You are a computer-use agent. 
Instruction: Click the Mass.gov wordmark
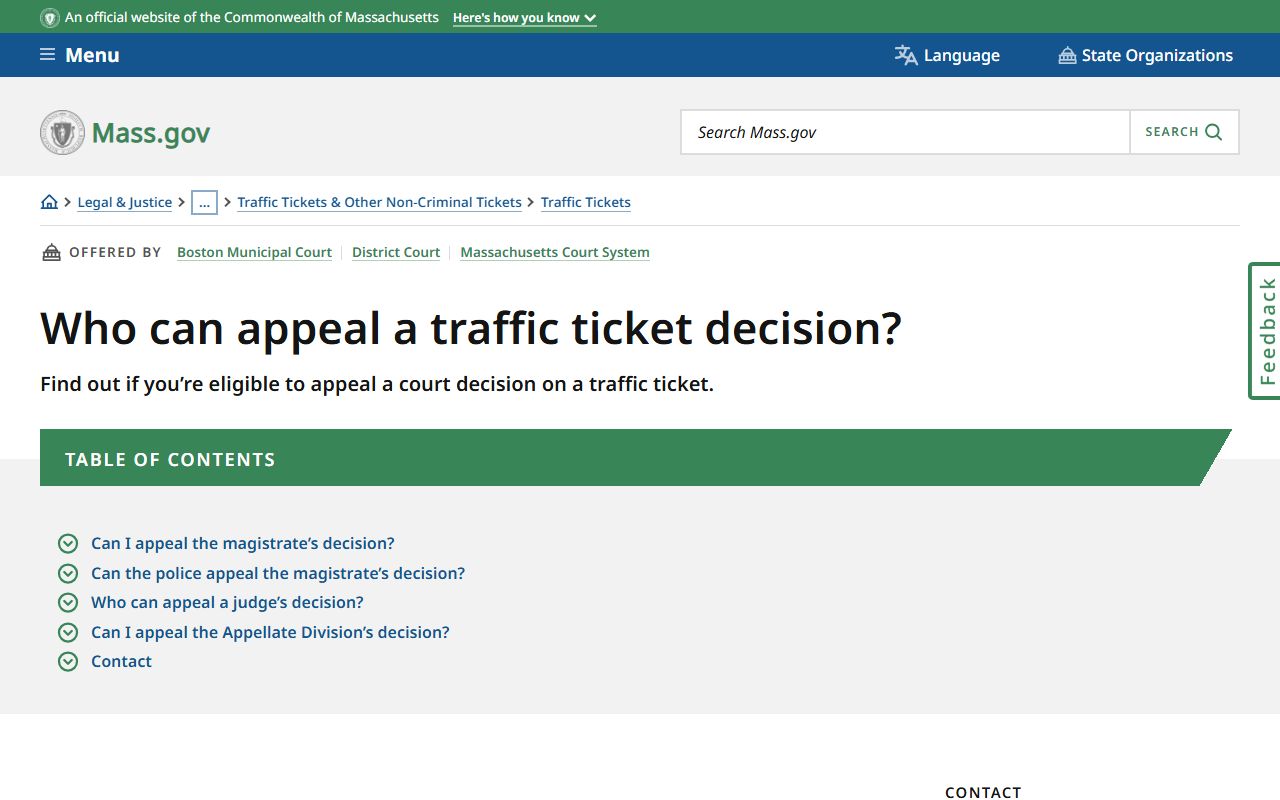tap(151, 133)
